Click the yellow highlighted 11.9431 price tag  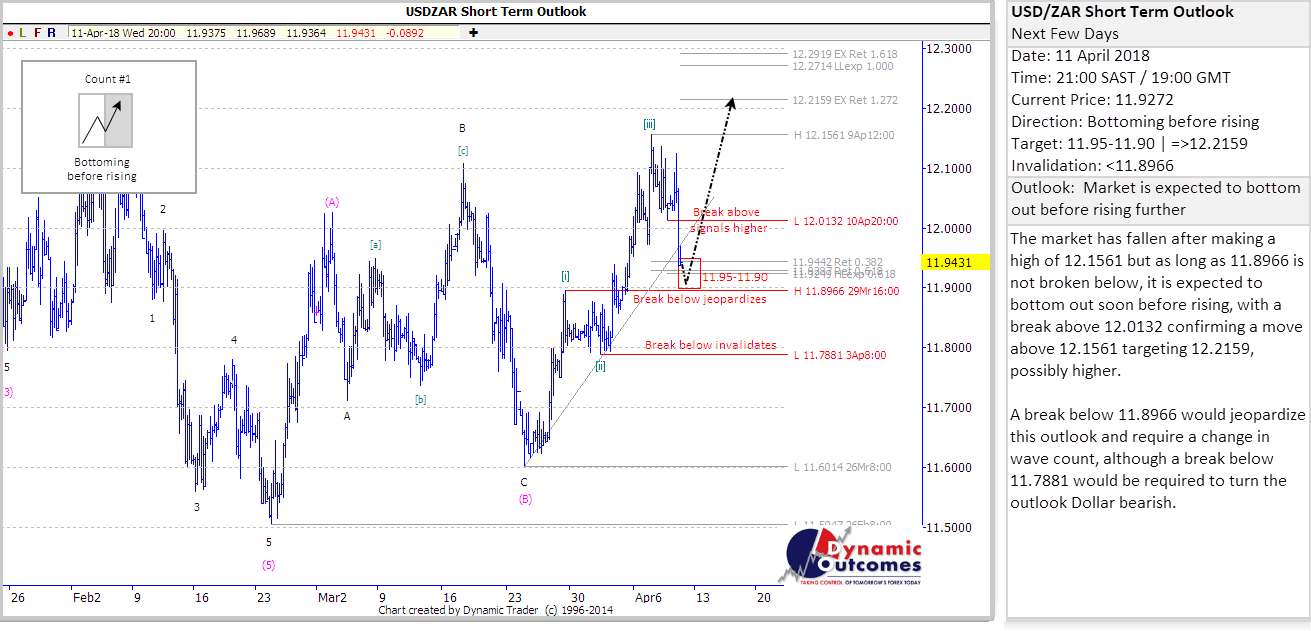point(956,262)
